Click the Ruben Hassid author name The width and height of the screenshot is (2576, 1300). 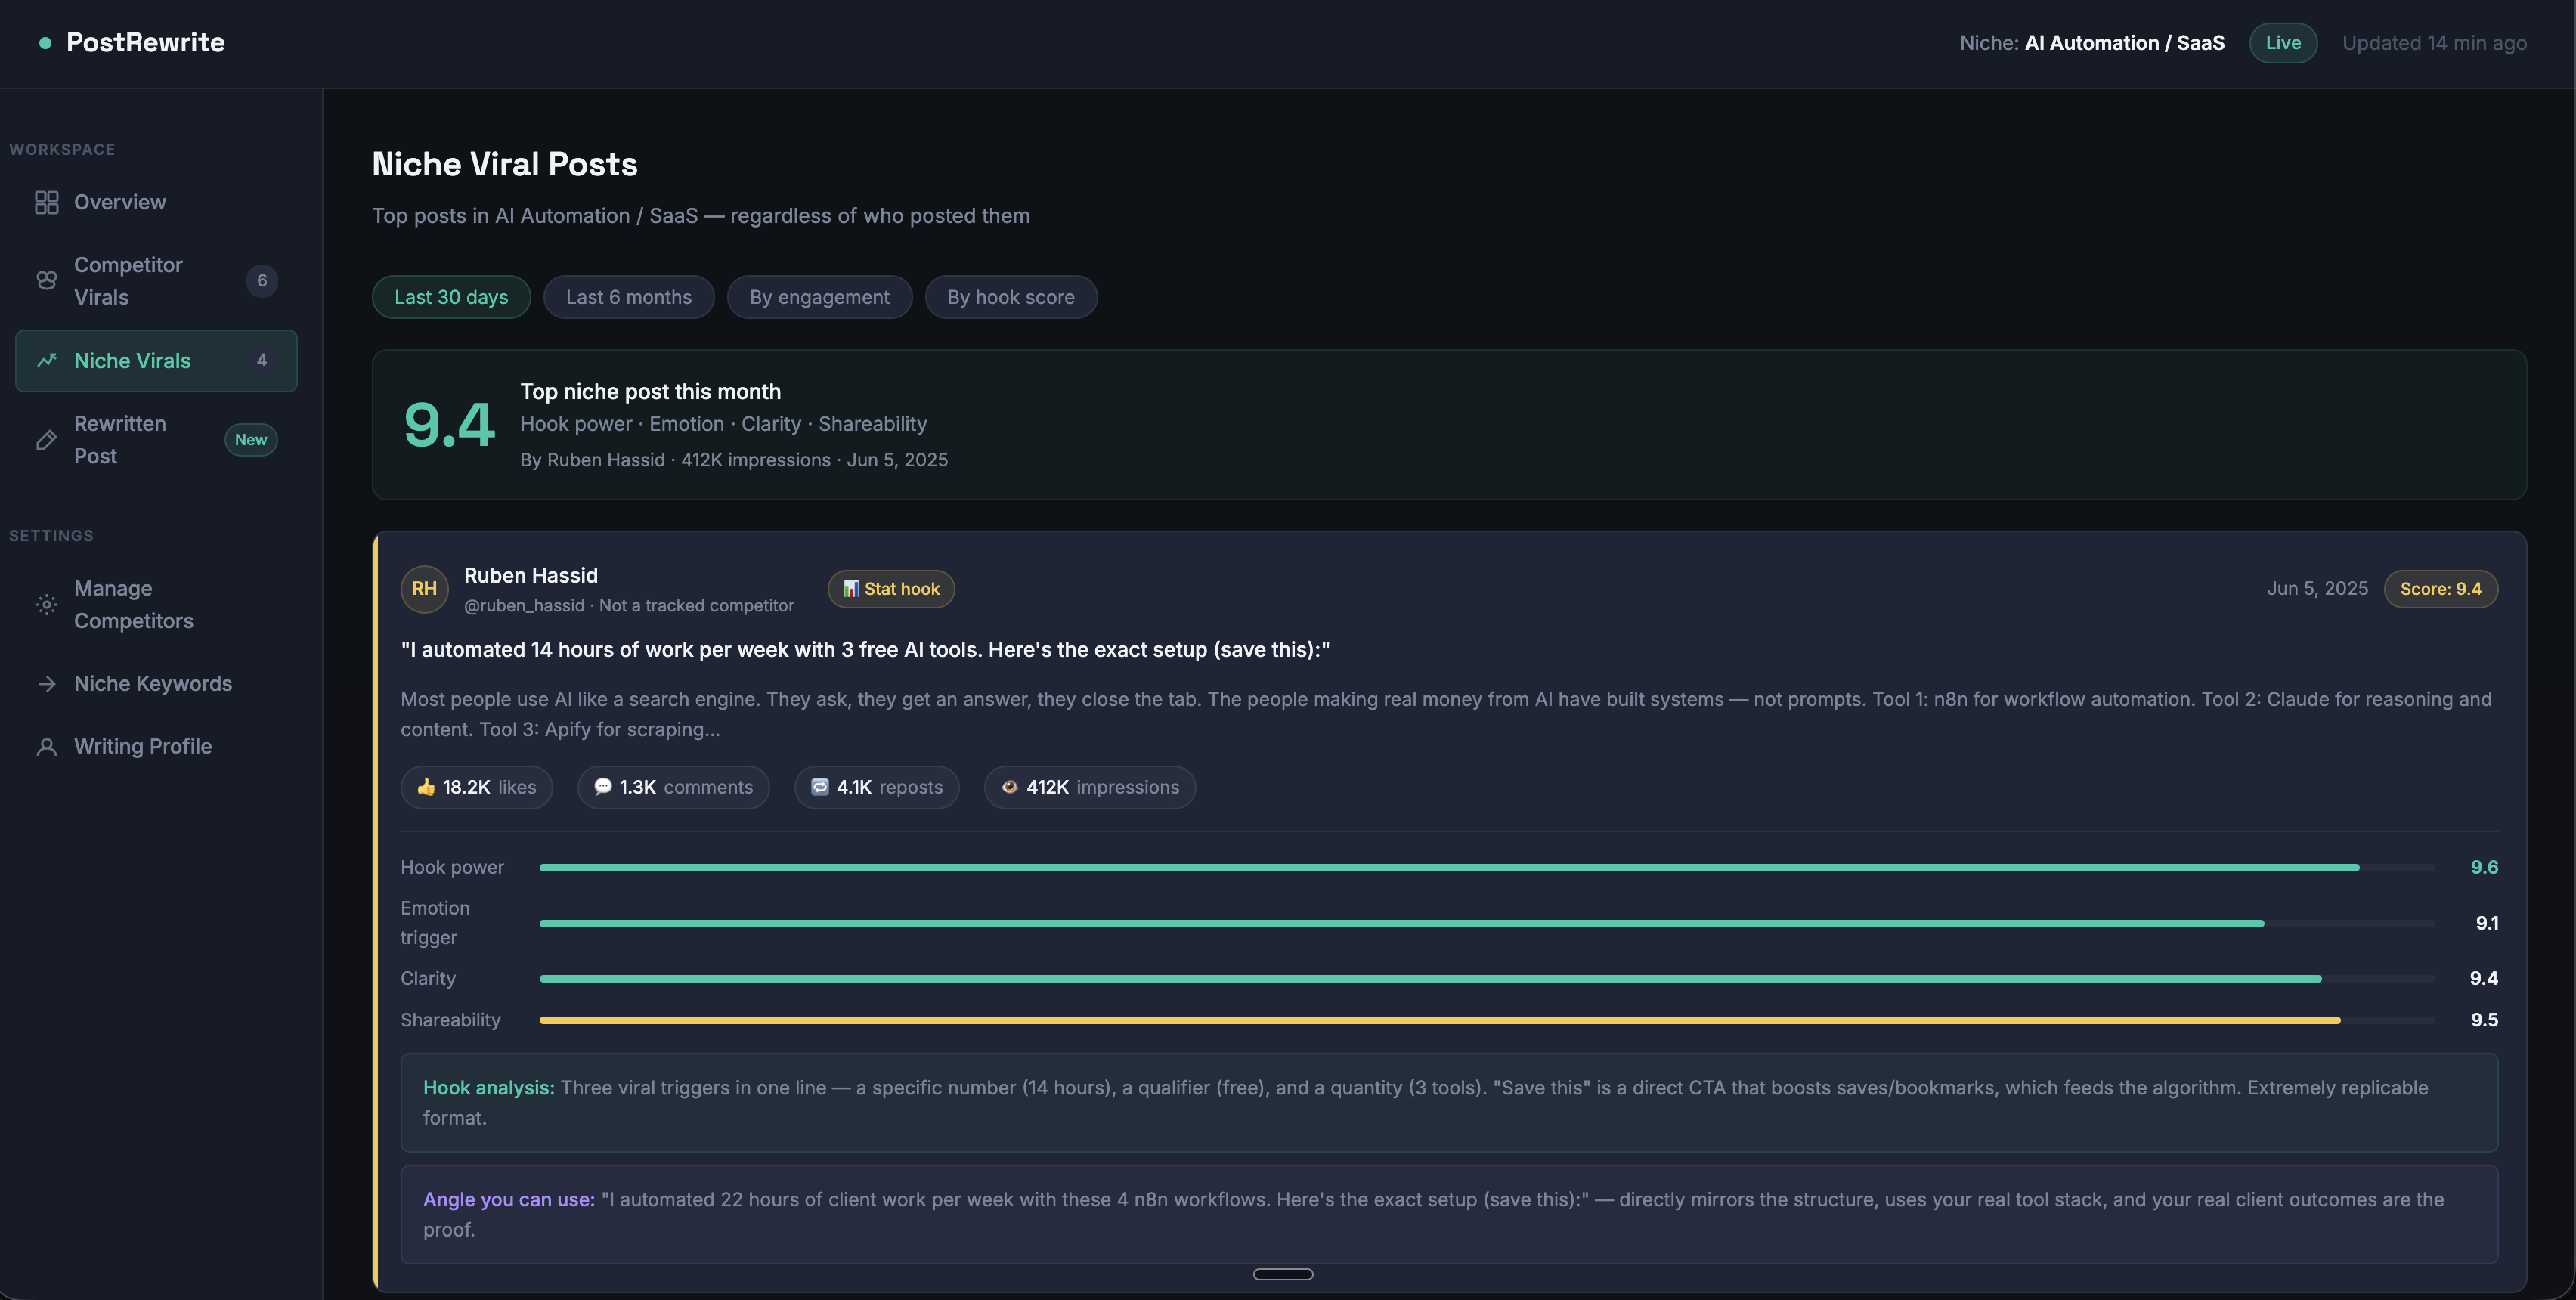(x=531, y=576)
